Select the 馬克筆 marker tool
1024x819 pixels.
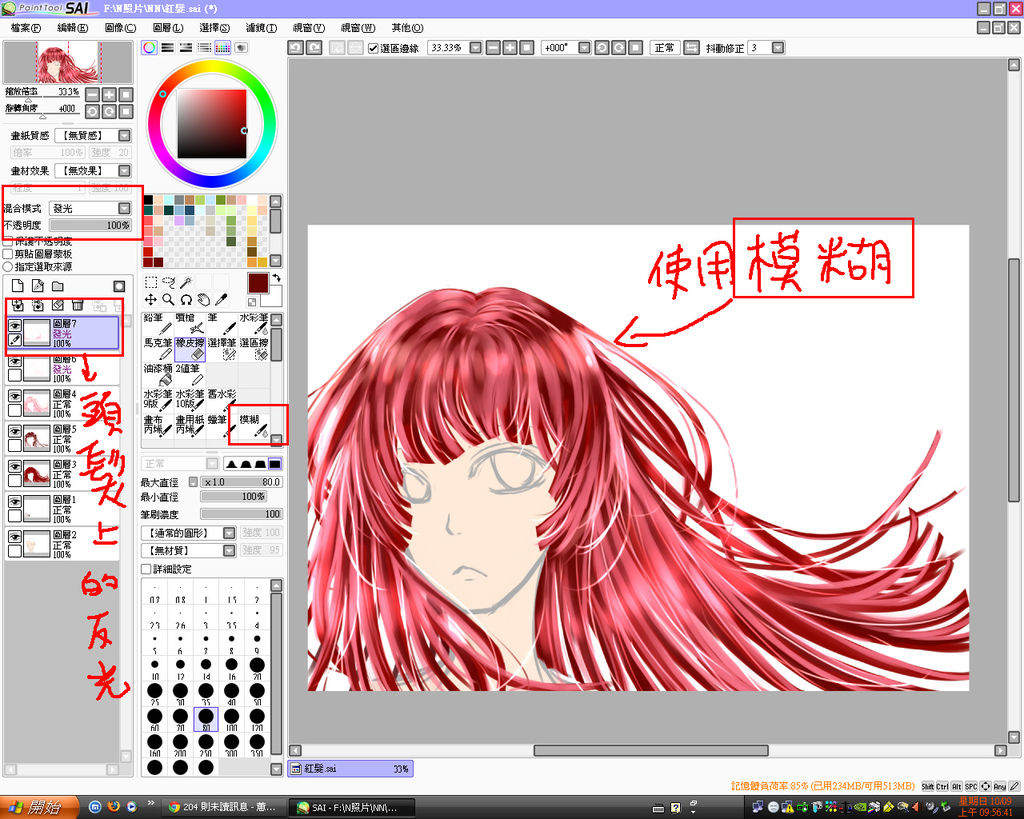coord(157,349)
